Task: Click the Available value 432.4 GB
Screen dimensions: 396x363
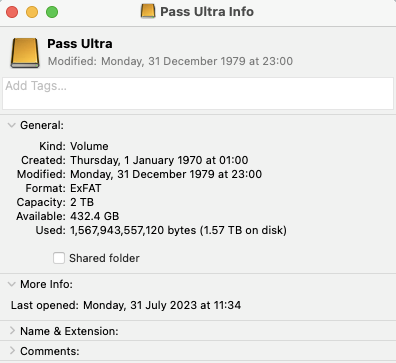Action: pos(95,216)
